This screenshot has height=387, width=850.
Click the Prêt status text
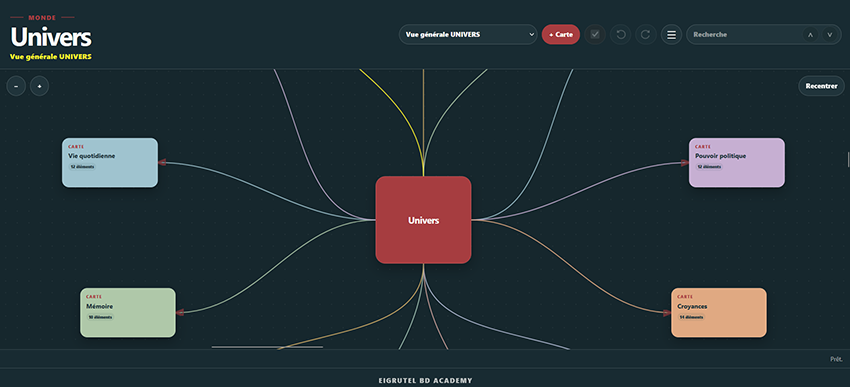tap(836, 359)
